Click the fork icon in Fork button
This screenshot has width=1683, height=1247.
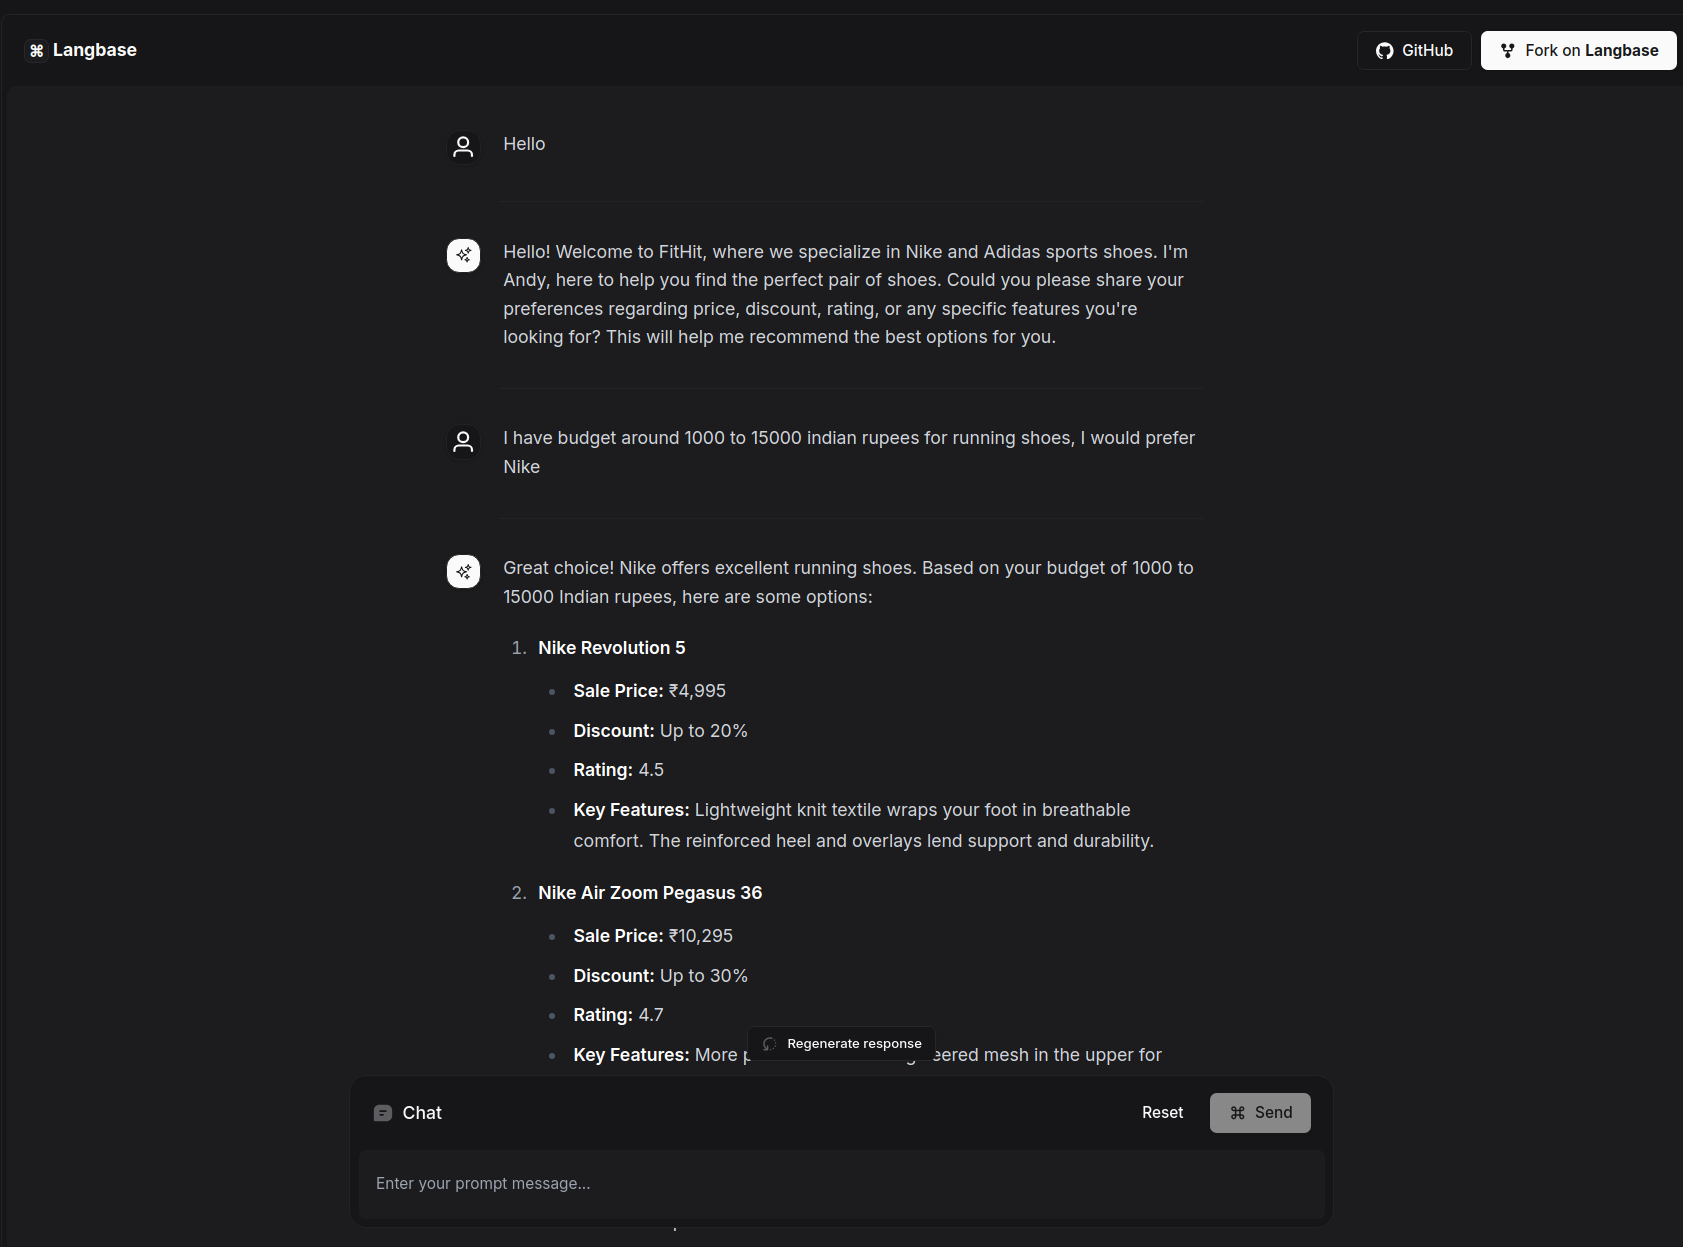tap(1508, 51)
